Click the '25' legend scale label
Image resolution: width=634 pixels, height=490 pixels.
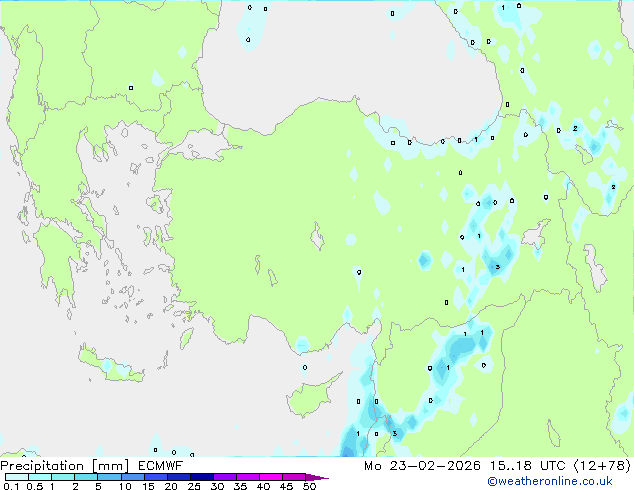point(194,486)
